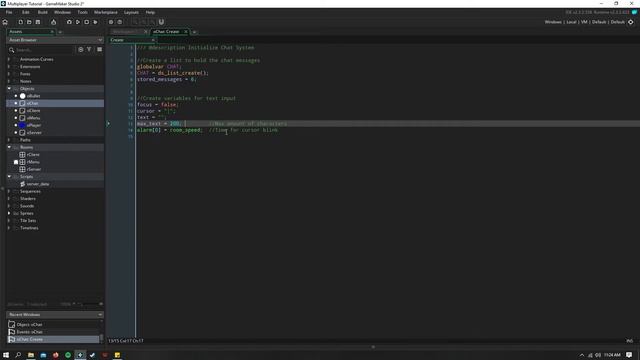
Task: Open the Build menu
Action: 42,12
